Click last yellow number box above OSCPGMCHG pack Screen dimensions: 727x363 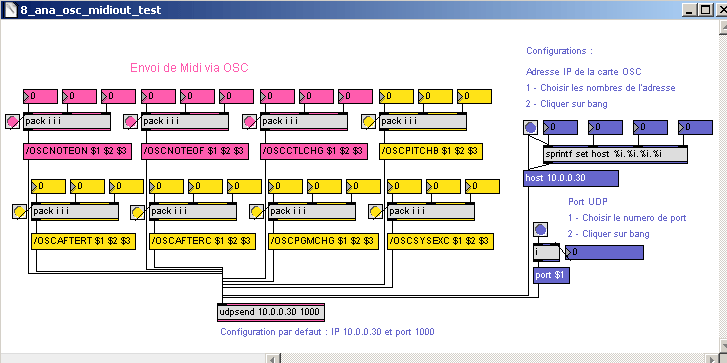tap(364, 186)
